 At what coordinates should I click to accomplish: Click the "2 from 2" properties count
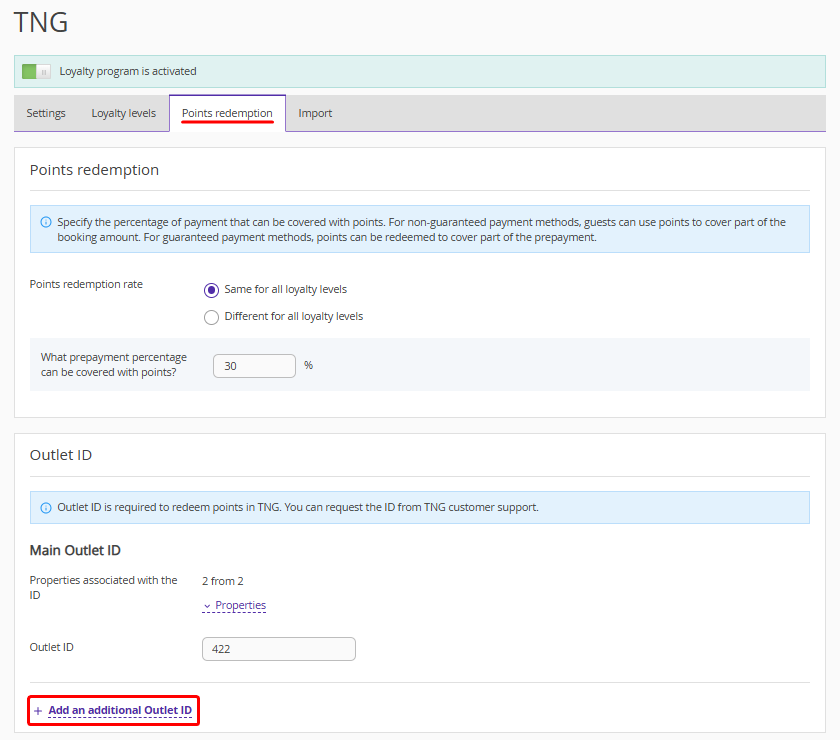[223, 581]
